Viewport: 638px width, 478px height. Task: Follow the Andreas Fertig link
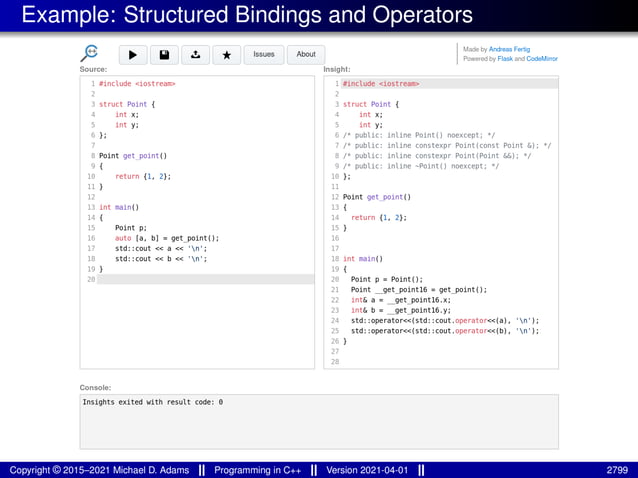point(509,49)
